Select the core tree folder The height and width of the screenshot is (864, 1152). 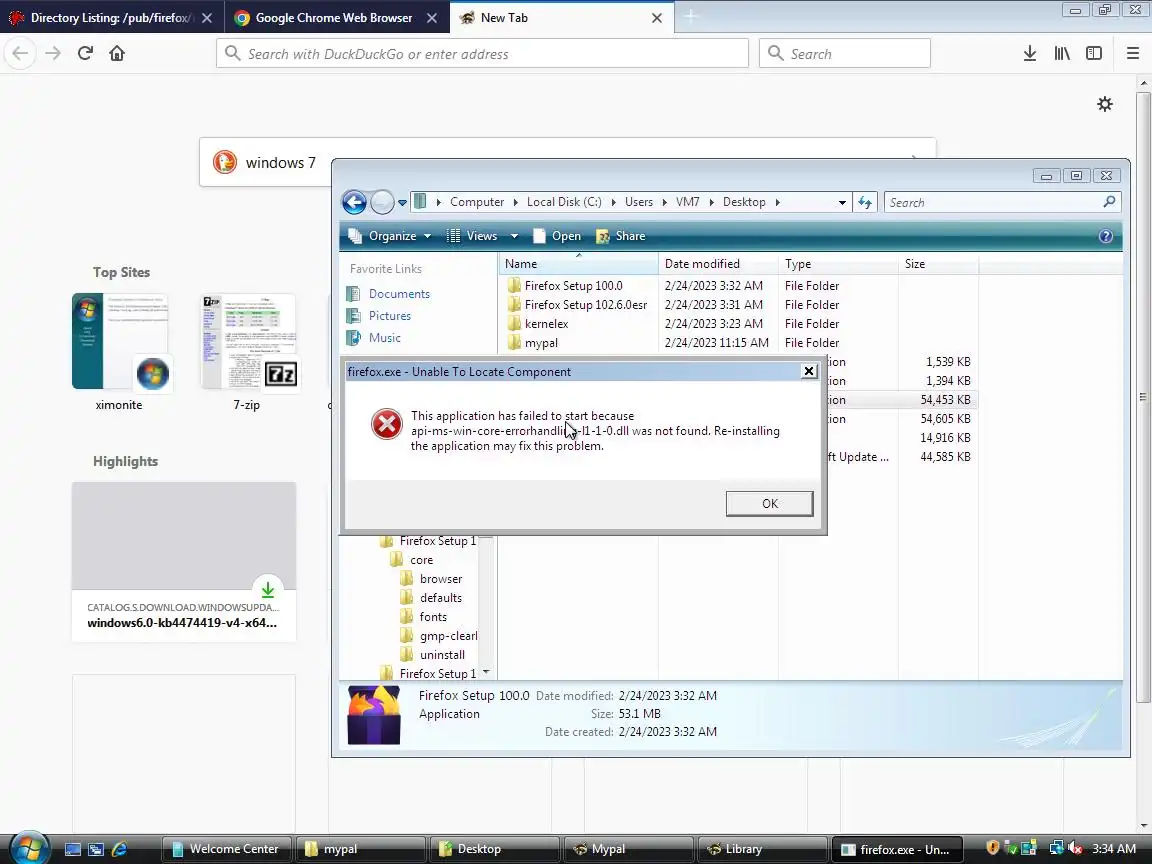coord(421,560)
